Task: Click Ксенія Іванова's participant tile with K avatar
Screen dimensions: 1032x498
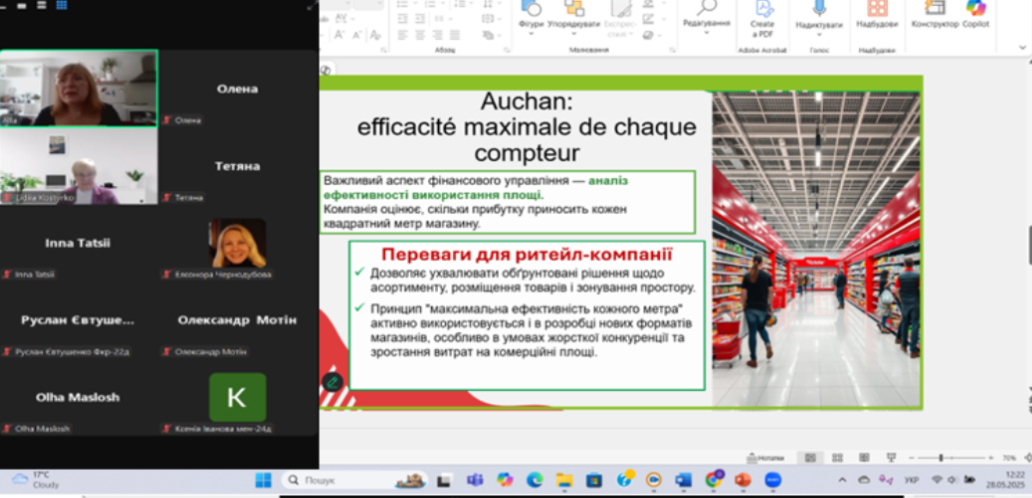Action: (x=237, y=397)
